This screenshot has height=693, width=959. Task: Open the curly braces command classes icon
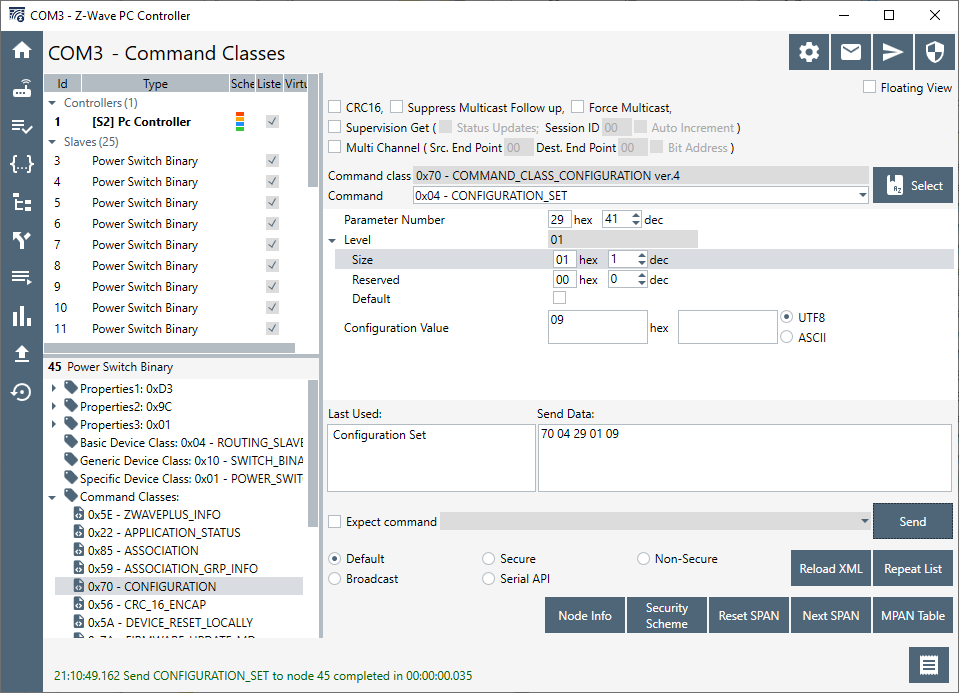21,164
